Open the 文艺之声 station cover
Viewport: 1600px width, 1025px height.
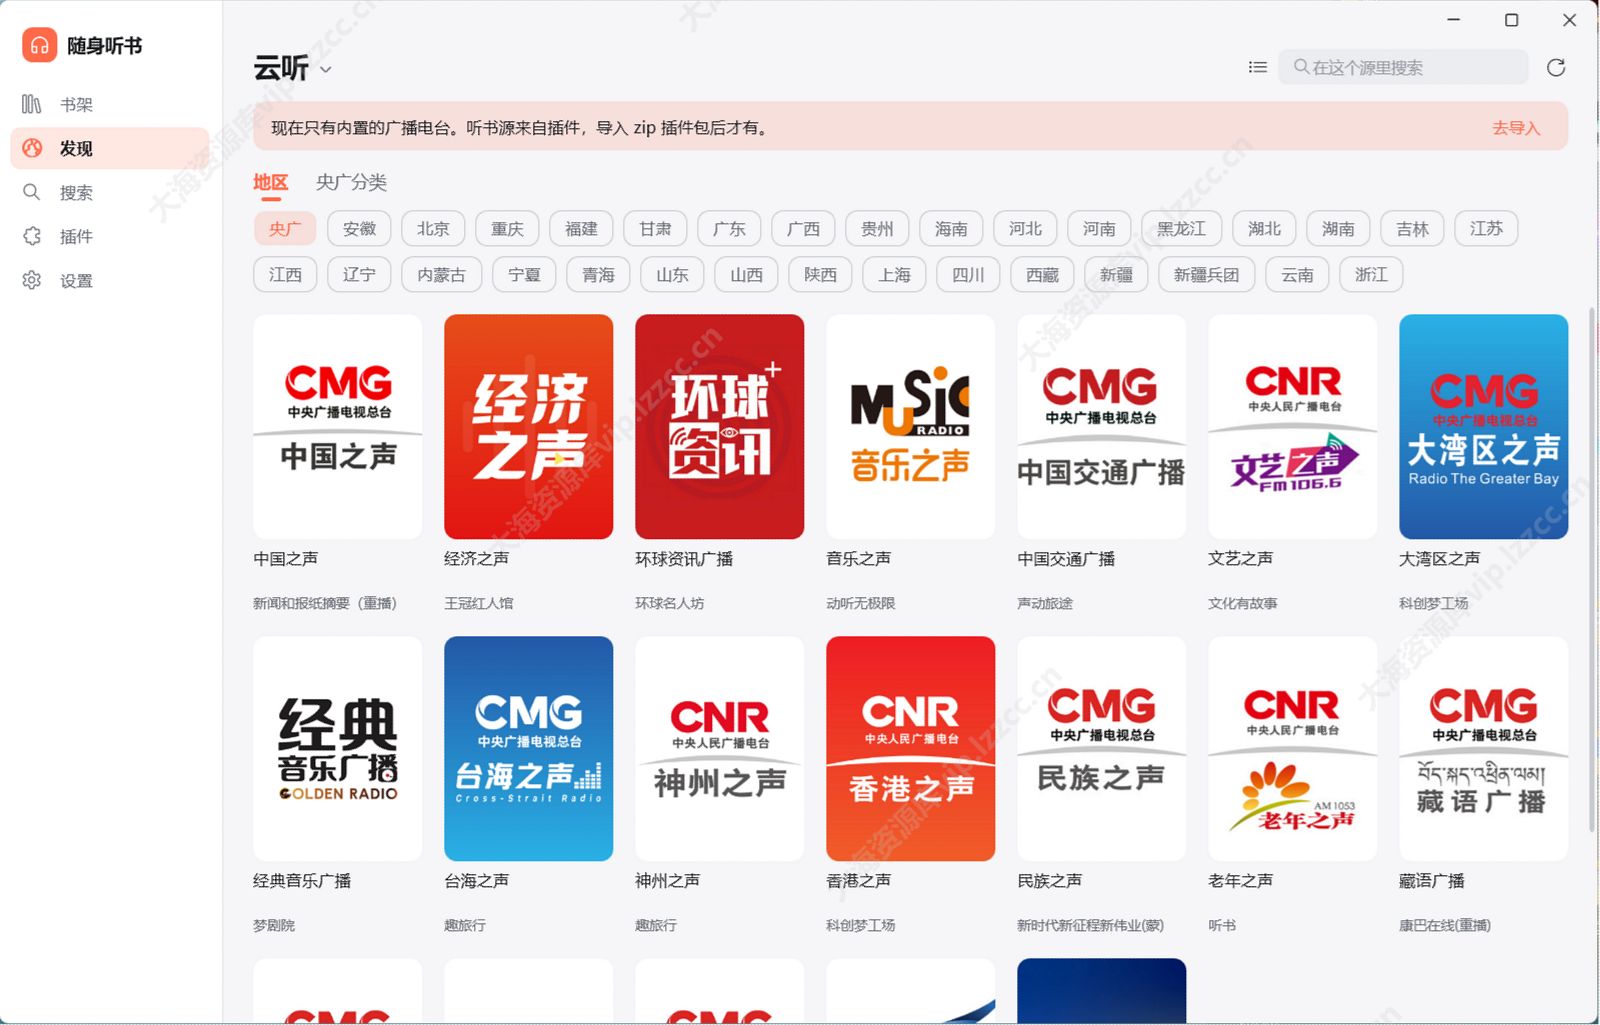(1293, 427)
